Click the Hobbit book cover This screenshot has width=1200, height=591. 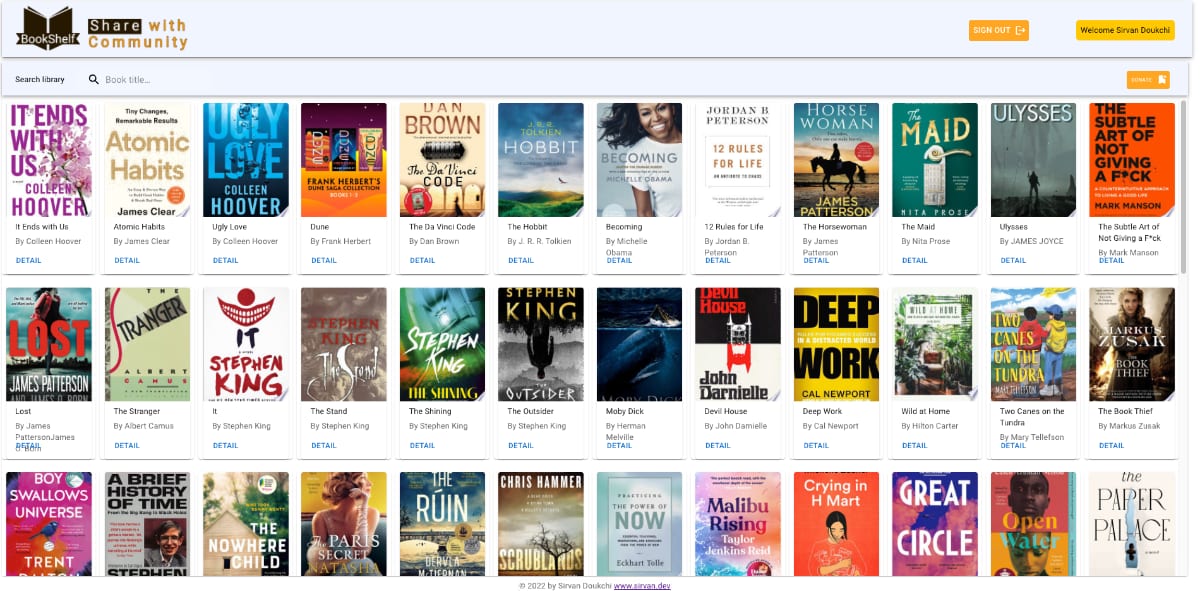coord(541,160)
